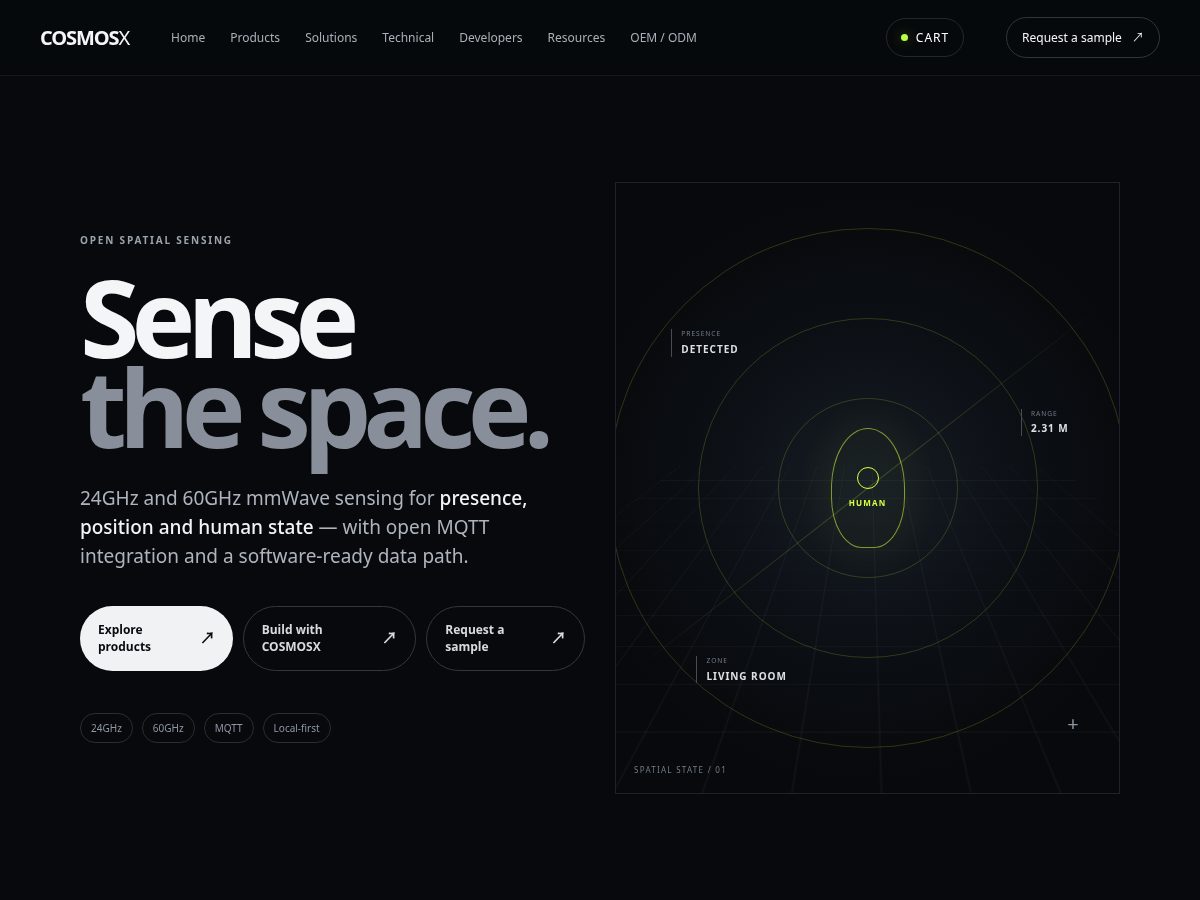Viewport: 1200px width, 900px height.
Task: Select the MQTT tag
Action: coord(229,728)
